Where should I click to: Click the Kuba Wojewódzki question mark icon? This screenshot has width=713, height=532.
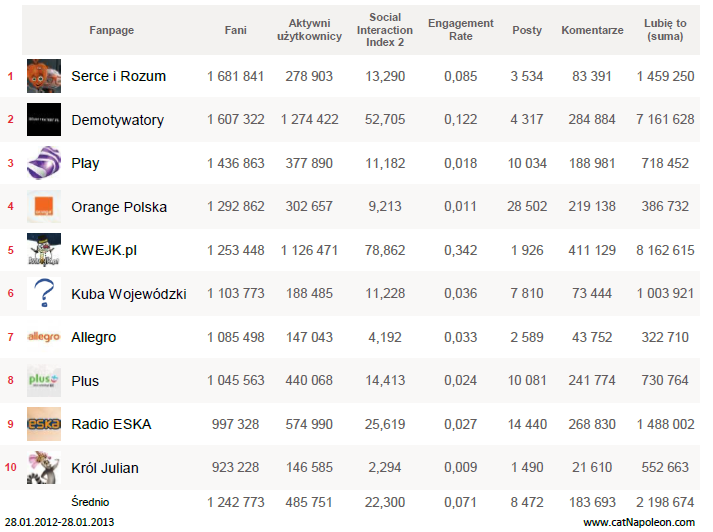click(x=44, y=294)
